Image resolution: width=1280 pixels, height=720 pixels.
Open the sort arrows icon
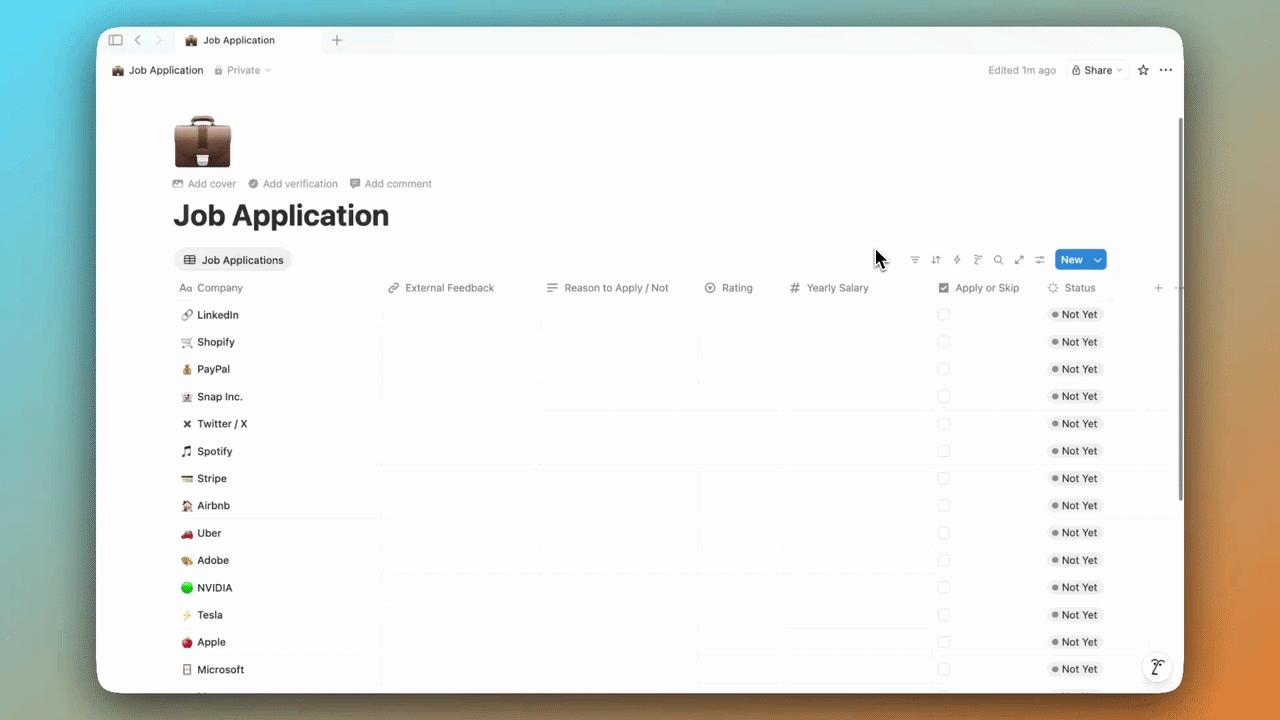936,260
